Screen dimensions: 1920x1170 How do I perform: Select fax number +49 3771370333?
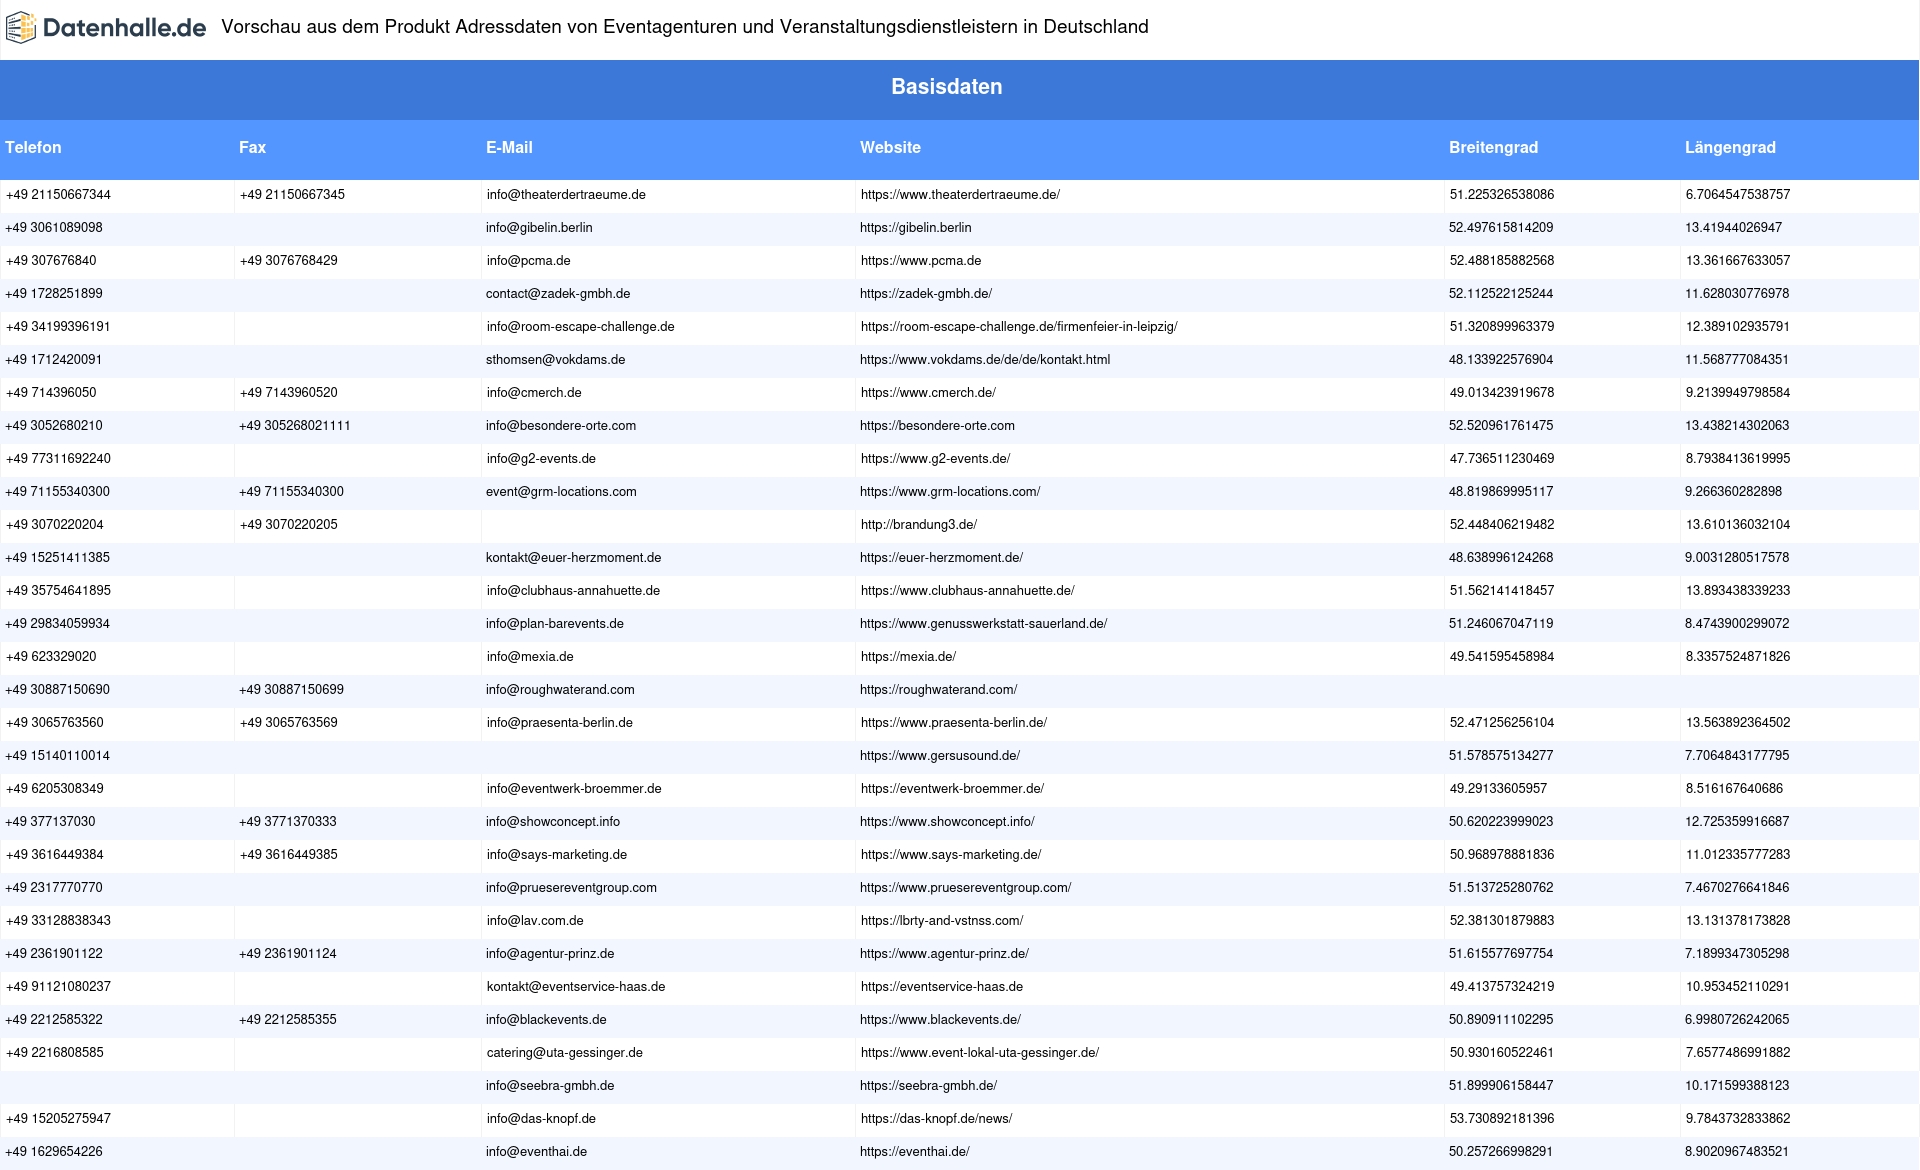click(288, 822)
